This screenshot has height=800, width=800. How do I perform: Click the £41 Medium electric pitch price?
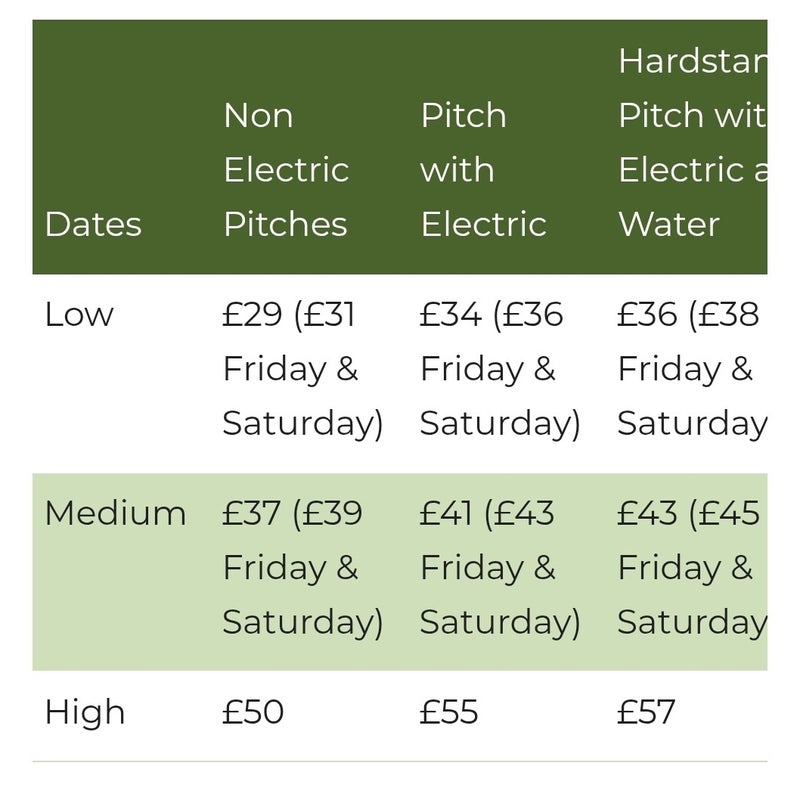pos(446,514)
